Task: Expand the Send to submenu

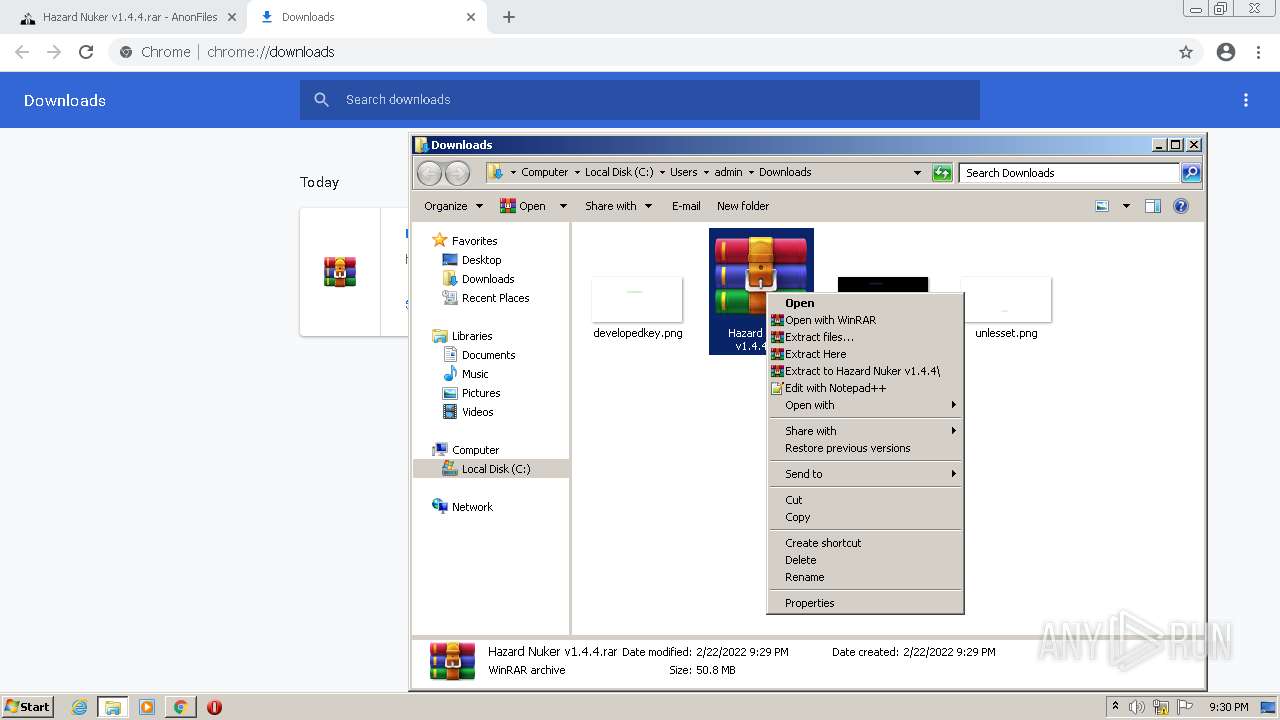Action: point(865,474)
